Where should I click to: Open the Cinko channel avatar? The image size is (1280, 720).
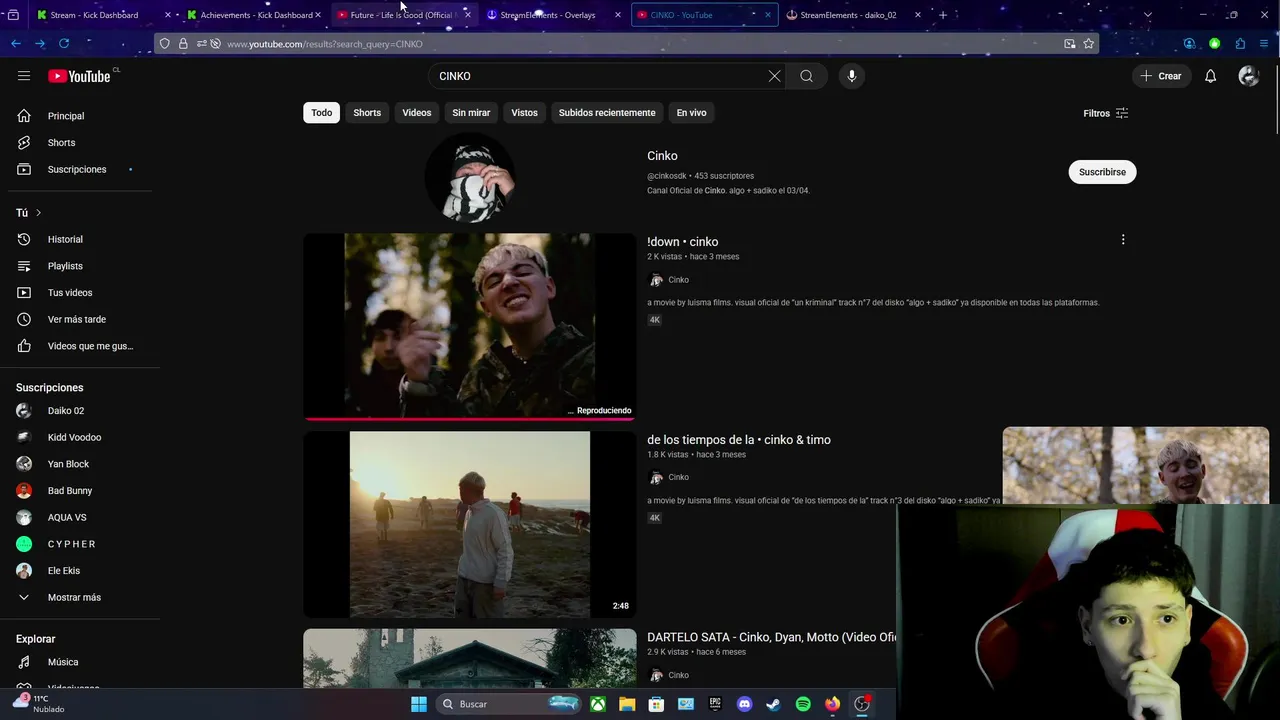pos(470,178)
